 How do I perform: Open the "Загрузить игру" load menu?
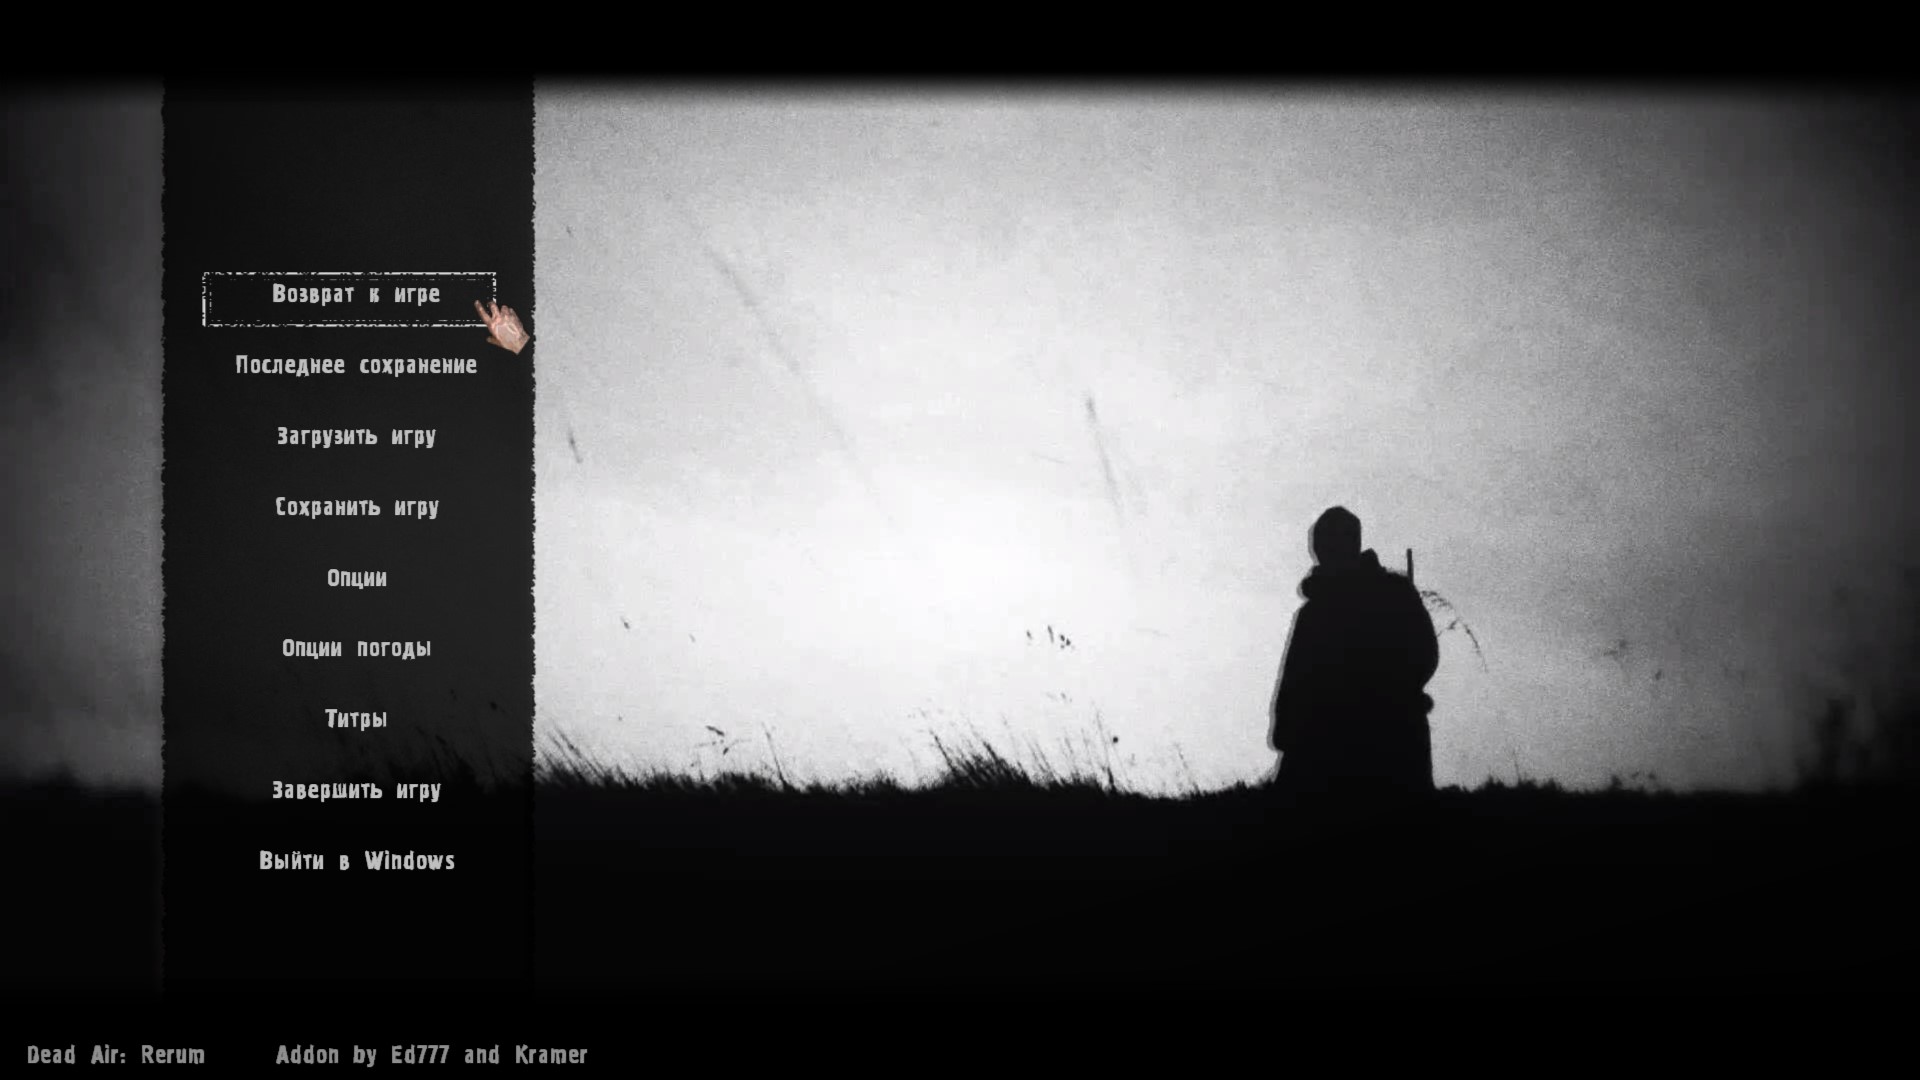356,437
